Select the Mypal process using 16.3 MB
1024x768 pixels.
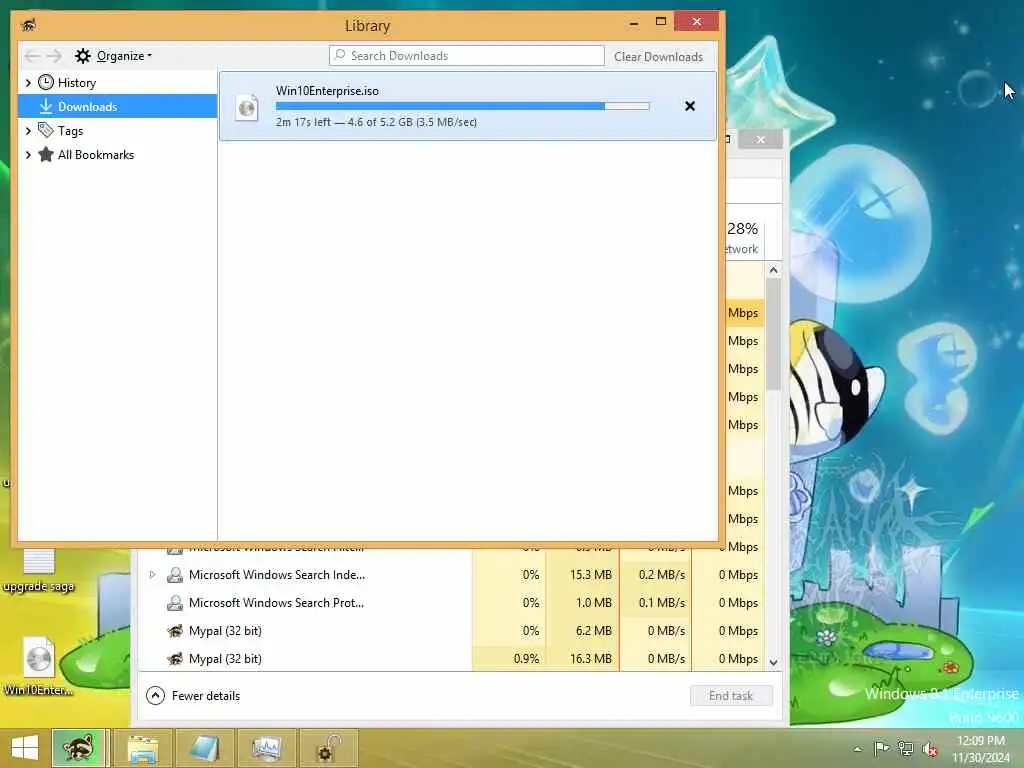[x=451, y=659]
